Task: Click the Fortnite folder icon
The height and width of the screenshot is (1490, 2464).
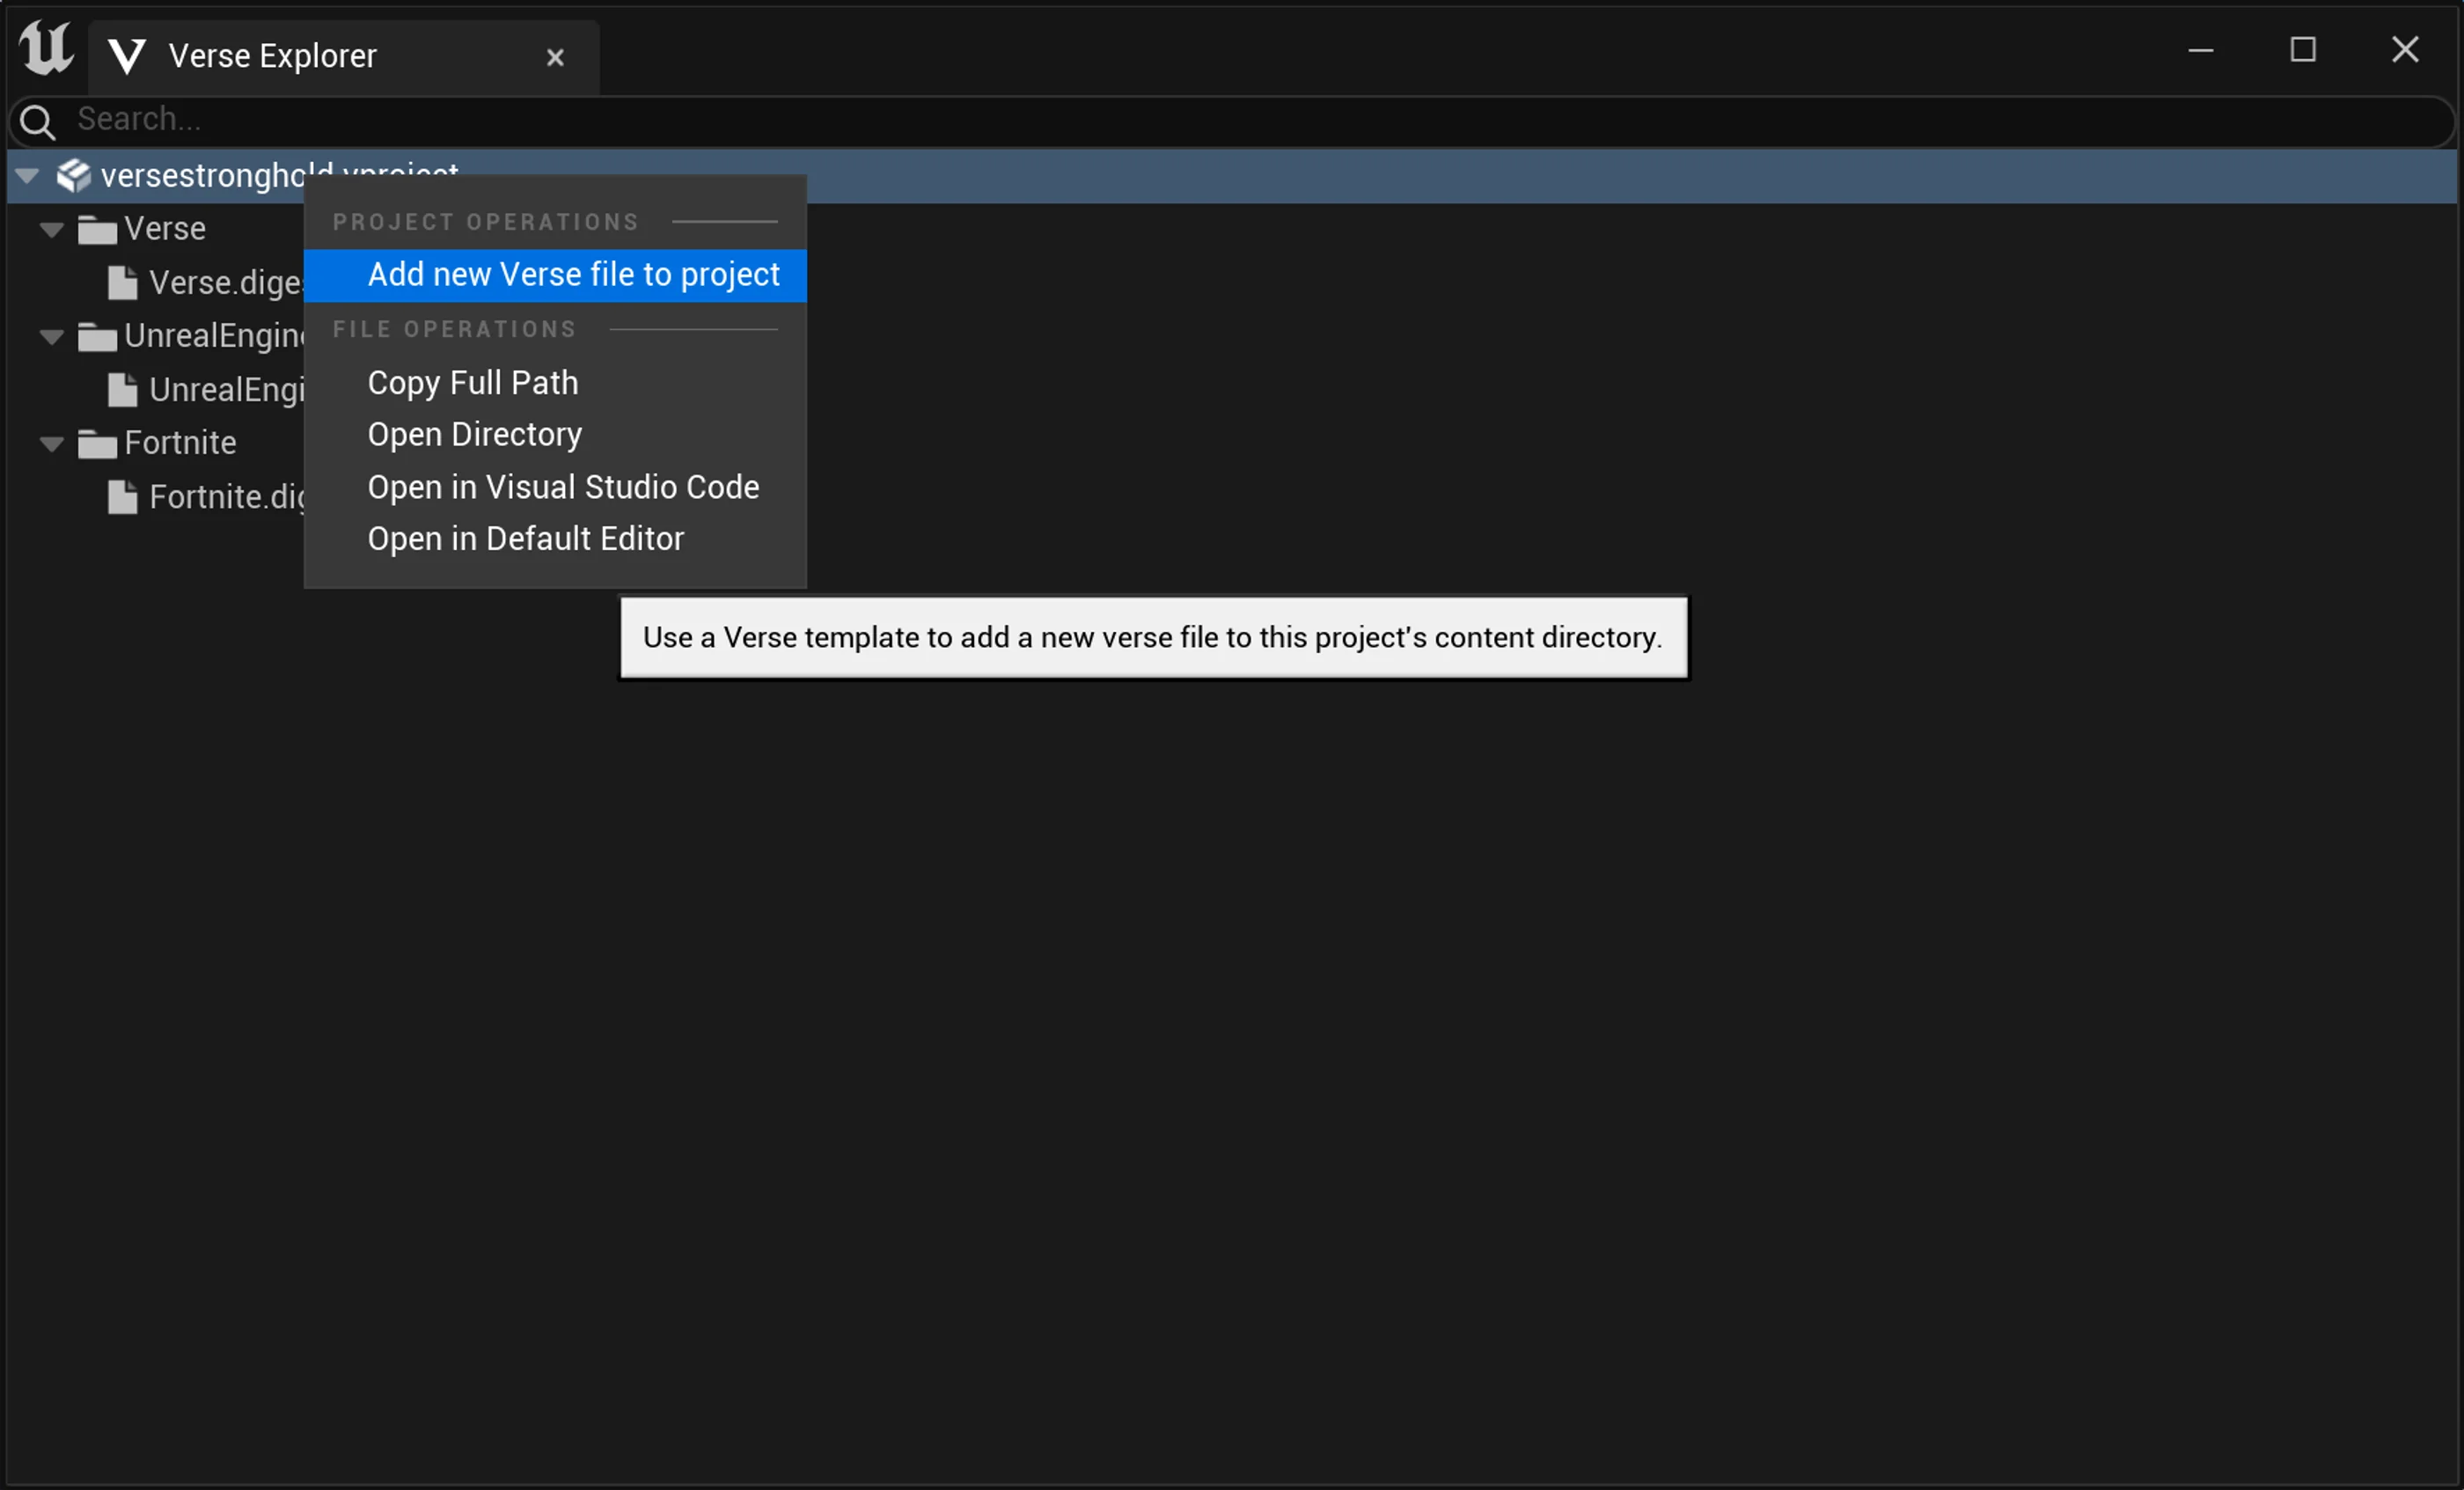Action: [97, 444]
